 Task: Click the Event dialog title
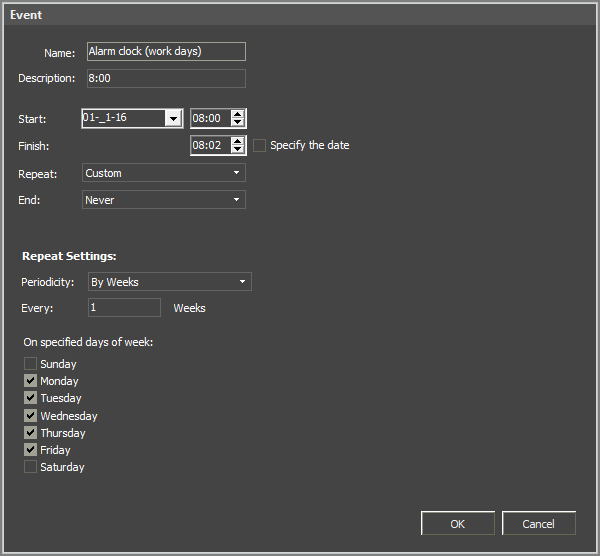(26, 15)
